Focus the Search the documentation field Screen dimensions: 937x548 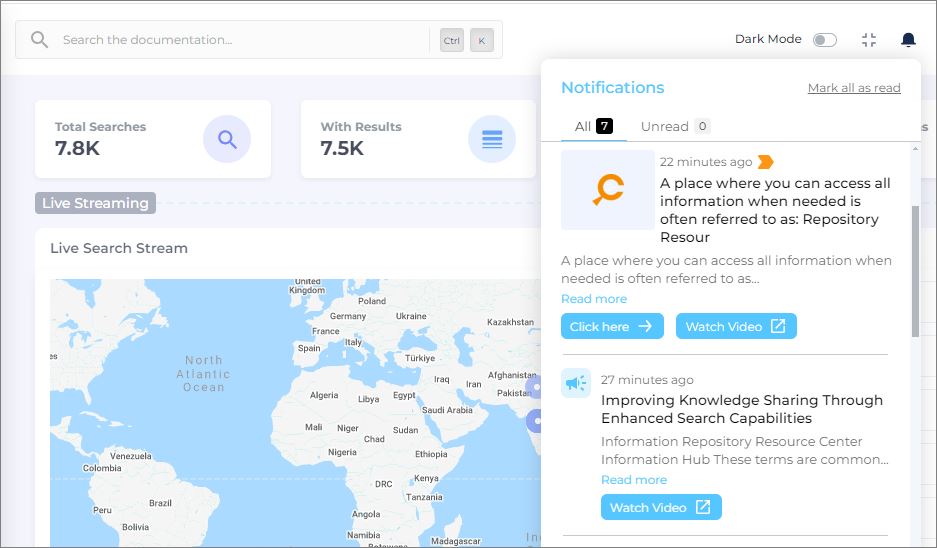[240, 40]
